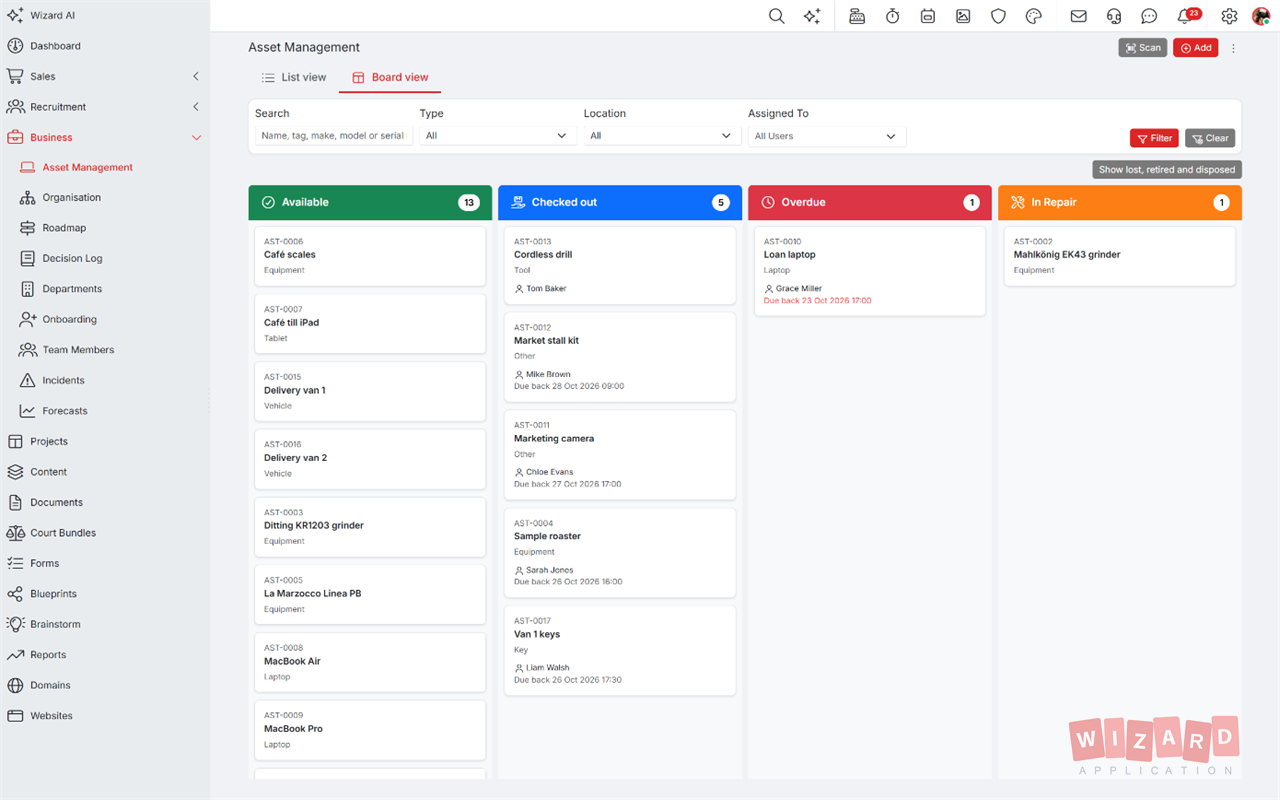This screenshot has height=800, width=1280.
Task: Open the Cordless drill asset card
Action: (620, 265)
